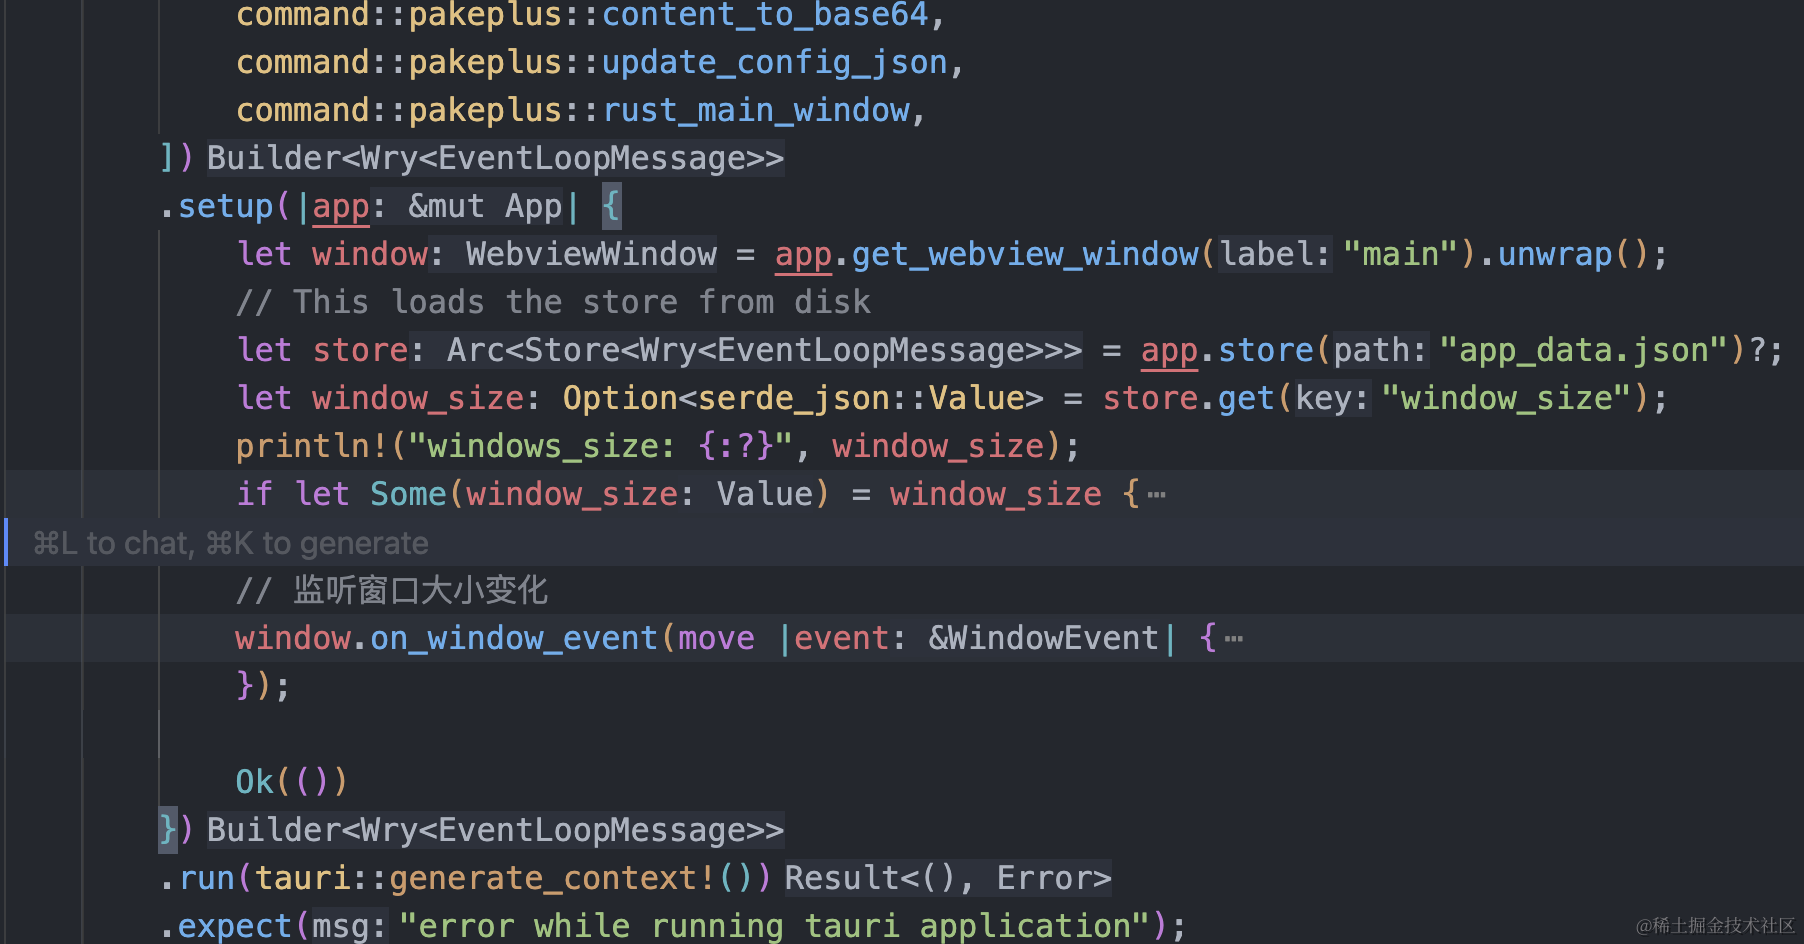Click the "window_size" key string
1804x944 pixels.
click(1507, 398)
